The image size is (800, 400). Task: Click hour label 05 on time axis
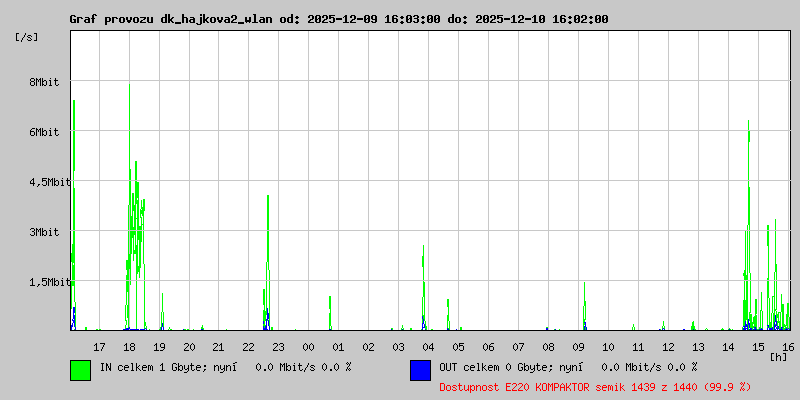tap(458, 347)
